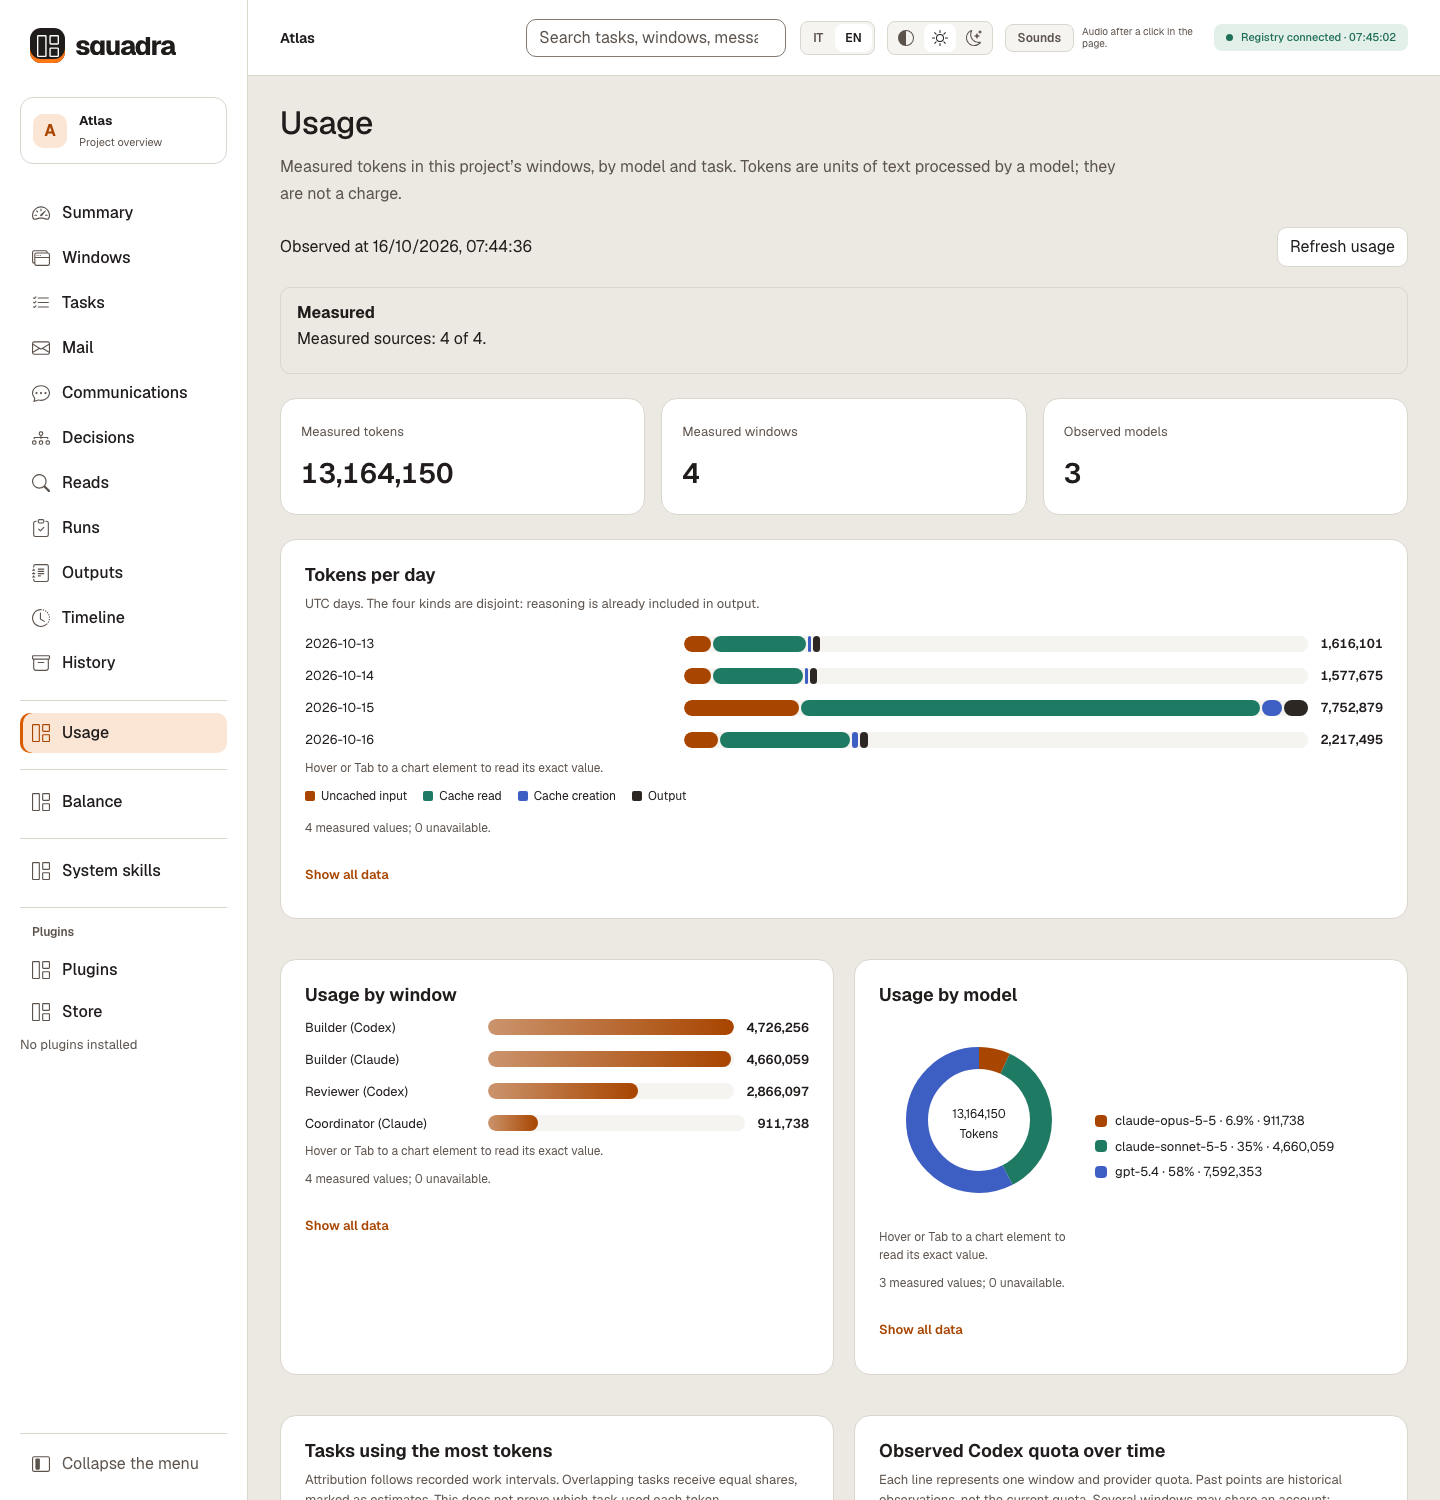
Task: Open the Windows panel icon
Action: 41,258
